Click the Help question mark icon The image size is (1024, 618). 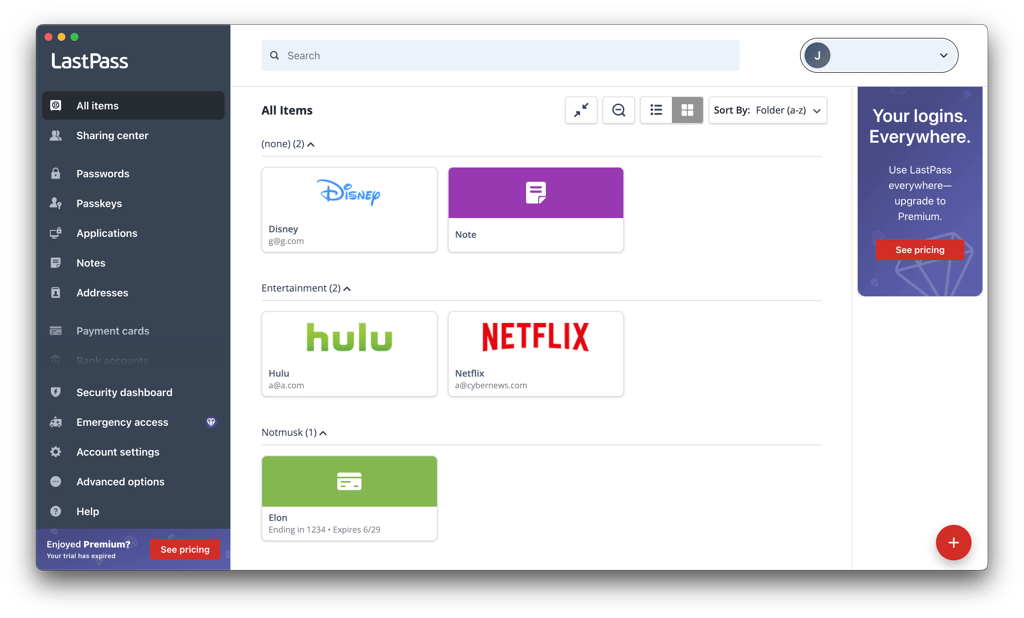tap(56, 512)
